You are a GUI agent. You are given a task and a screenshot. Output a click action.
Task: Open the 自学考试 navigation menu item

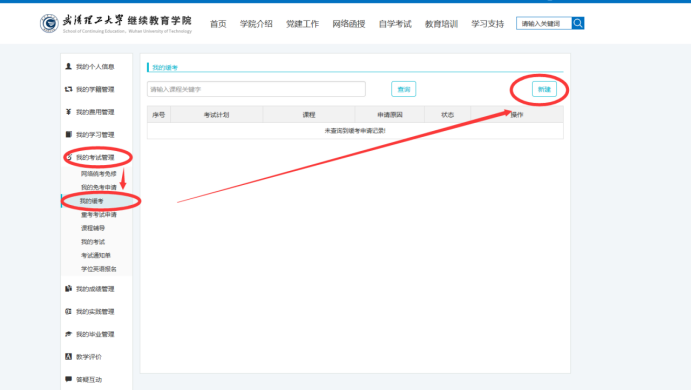395,24
